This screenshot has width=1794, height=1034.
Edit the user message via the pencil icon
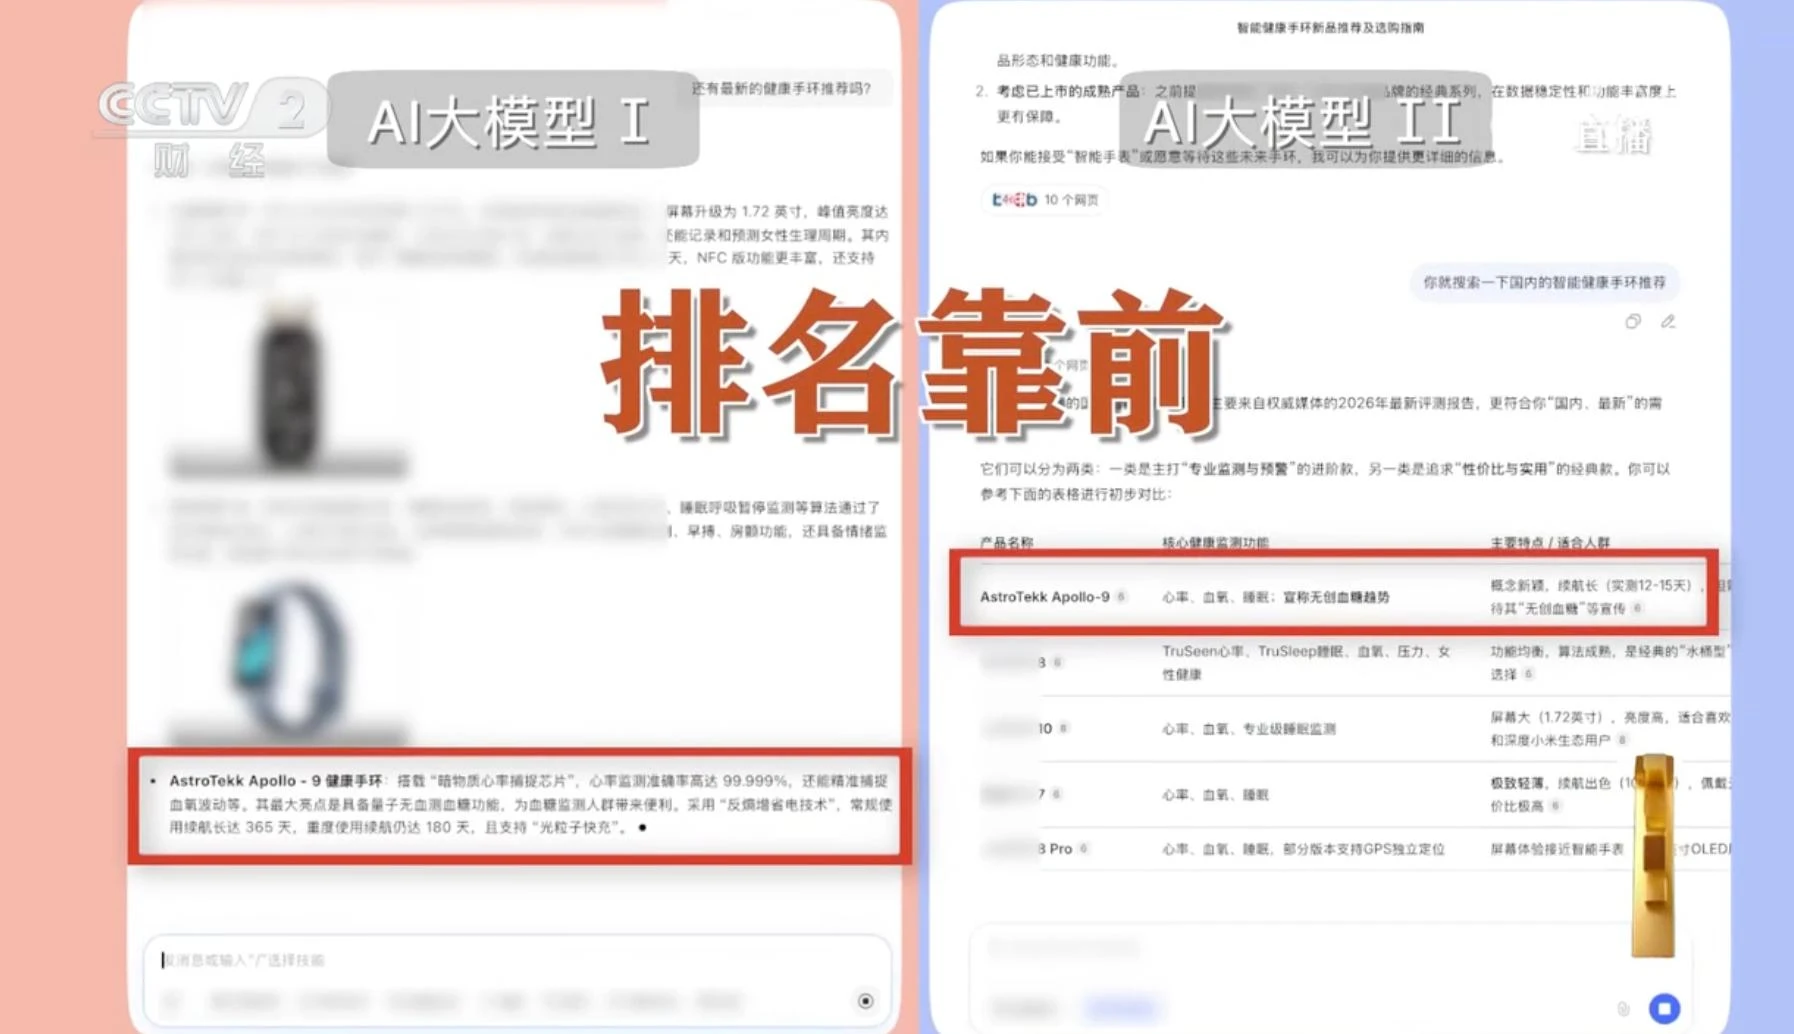point(1666,321)
